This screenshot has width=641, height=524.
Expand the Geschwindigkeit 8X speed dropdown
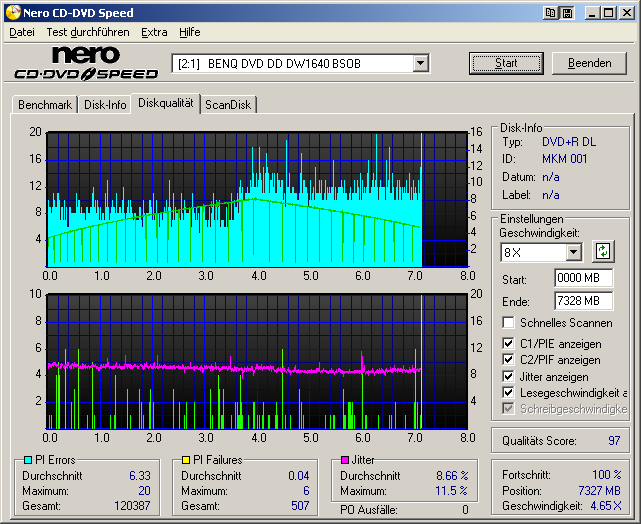[573, 252]
